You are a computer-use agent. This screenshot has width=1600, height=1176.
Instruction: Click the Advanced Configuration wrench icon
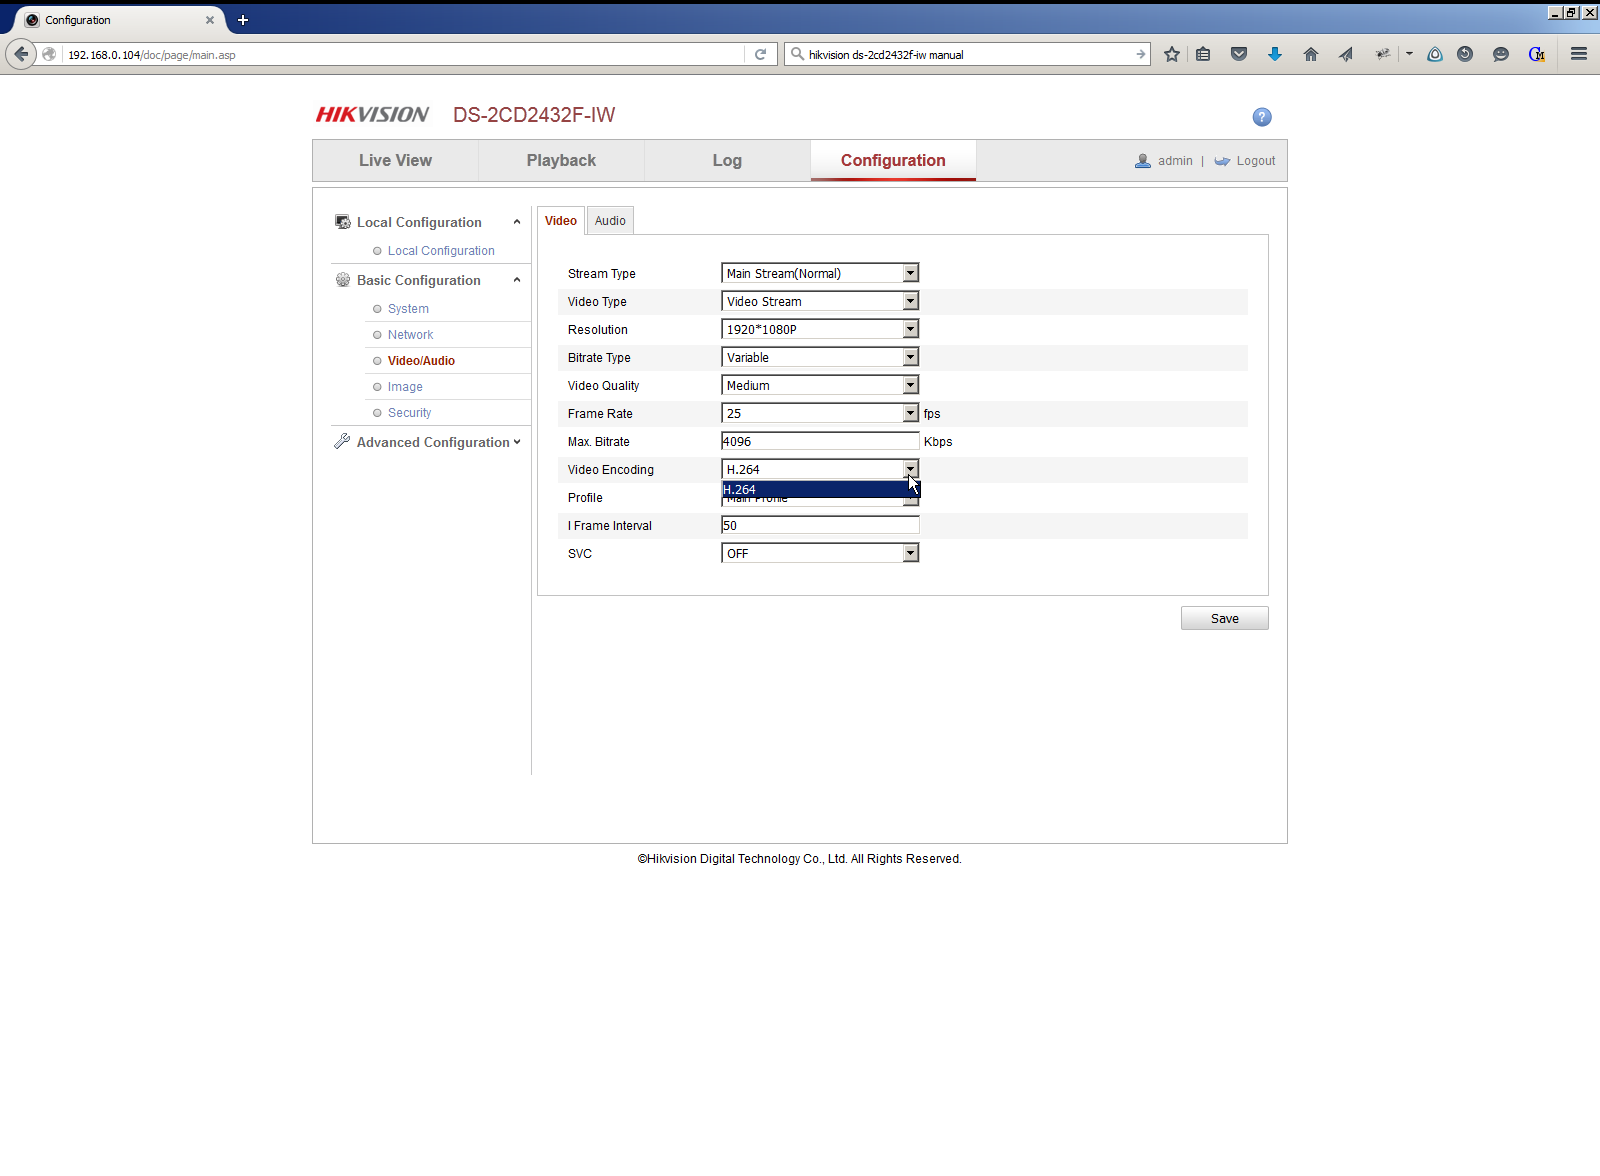[342, 441]
